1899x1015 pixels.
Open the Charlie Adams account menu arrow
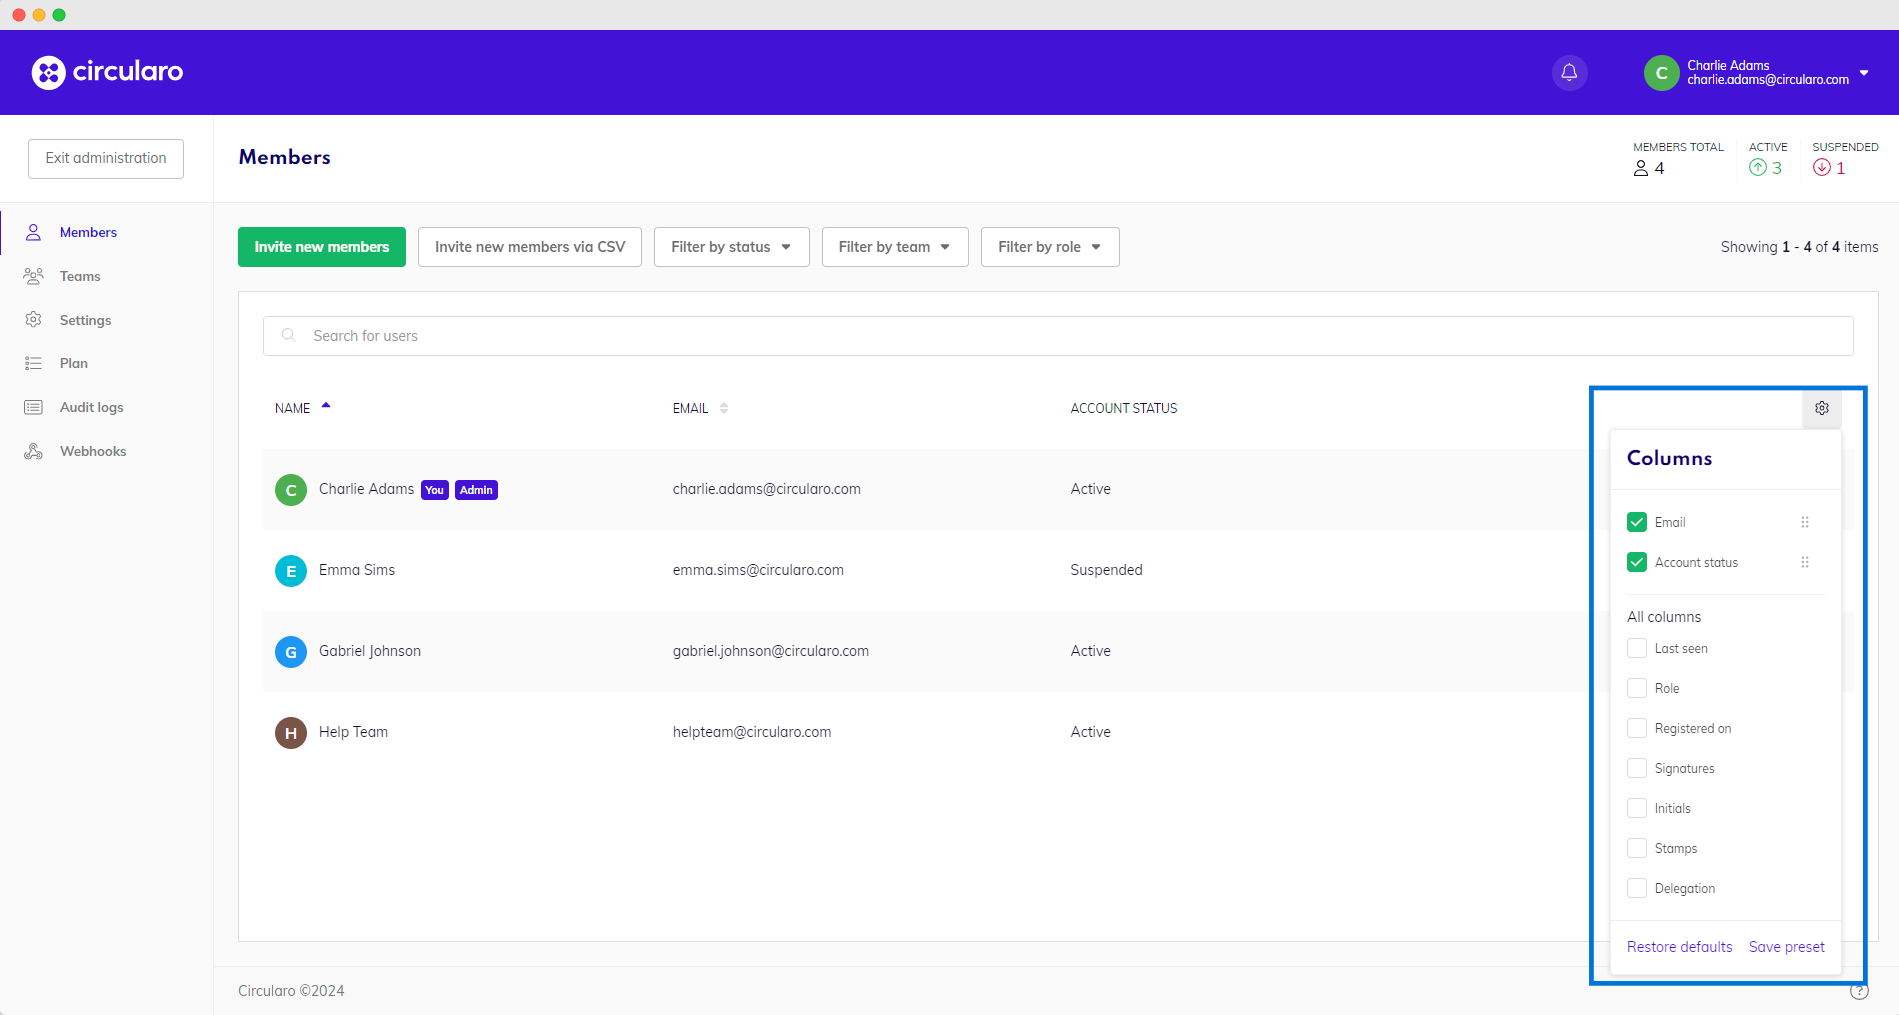coord(1864,73)
